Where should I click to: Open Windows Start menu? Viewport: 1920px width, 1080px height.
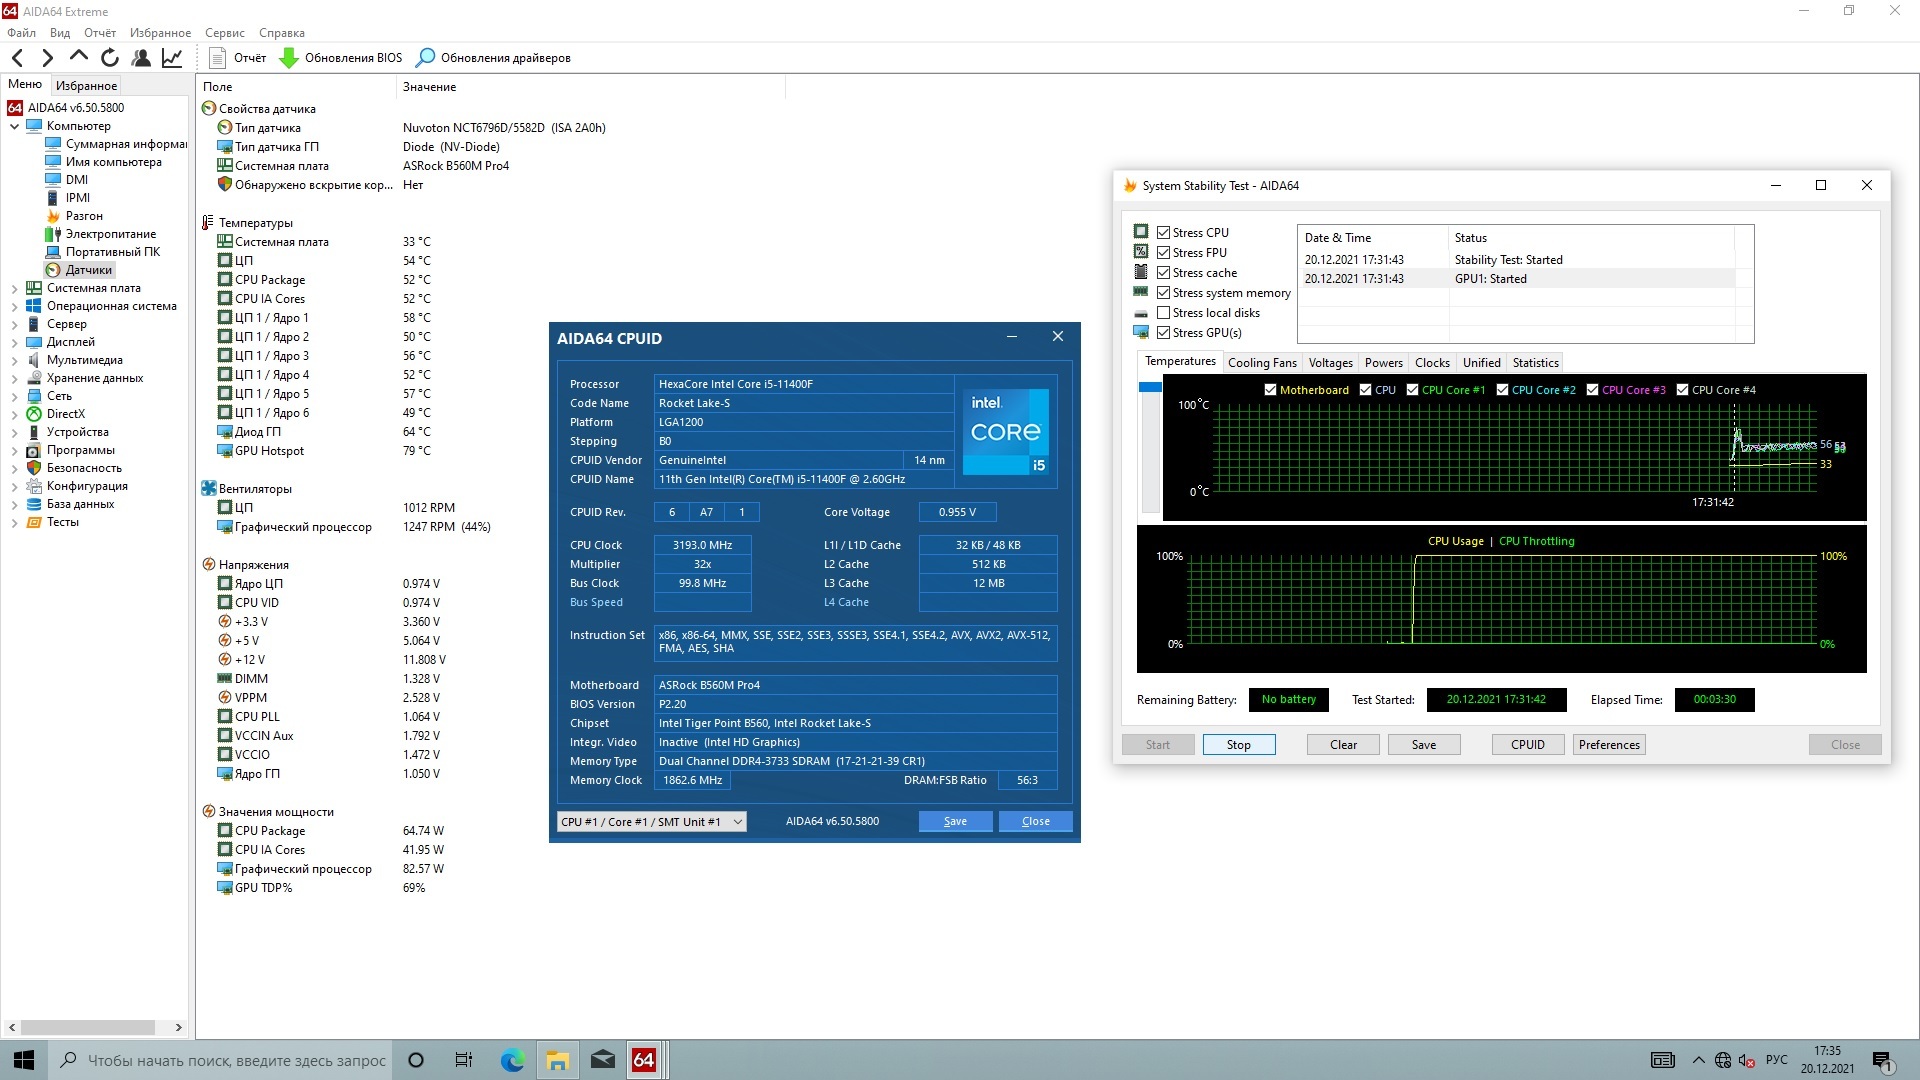(23, 1060)
